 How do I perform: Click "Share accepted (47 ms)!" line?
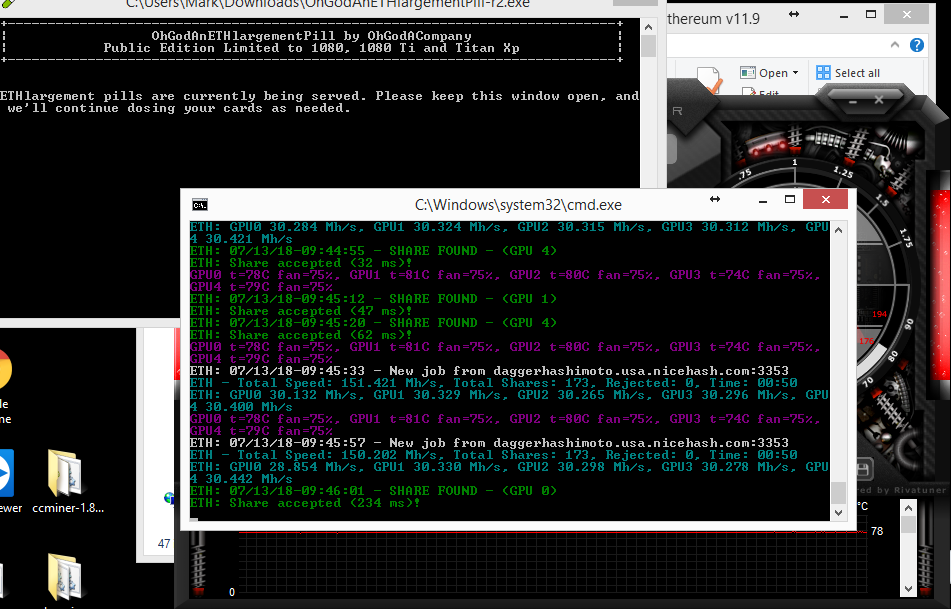click(301, 311)
